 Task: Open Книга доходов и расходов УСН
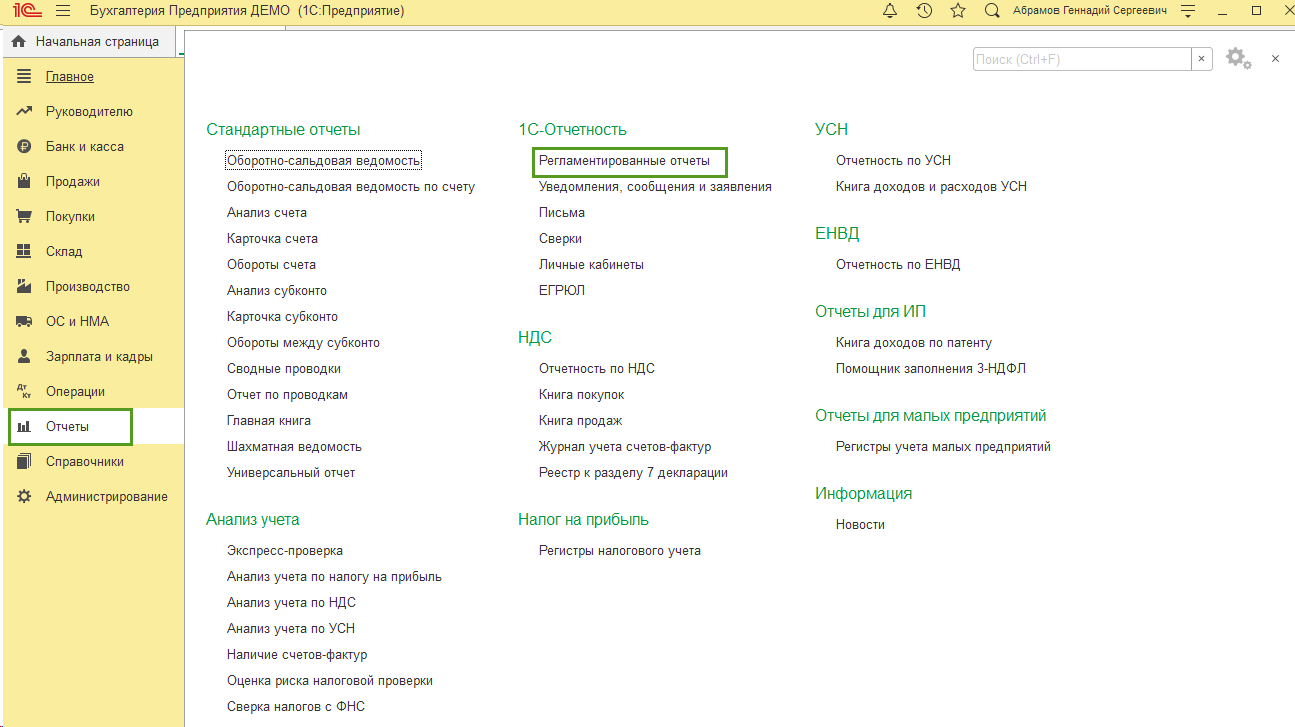[x=931, y=186]
